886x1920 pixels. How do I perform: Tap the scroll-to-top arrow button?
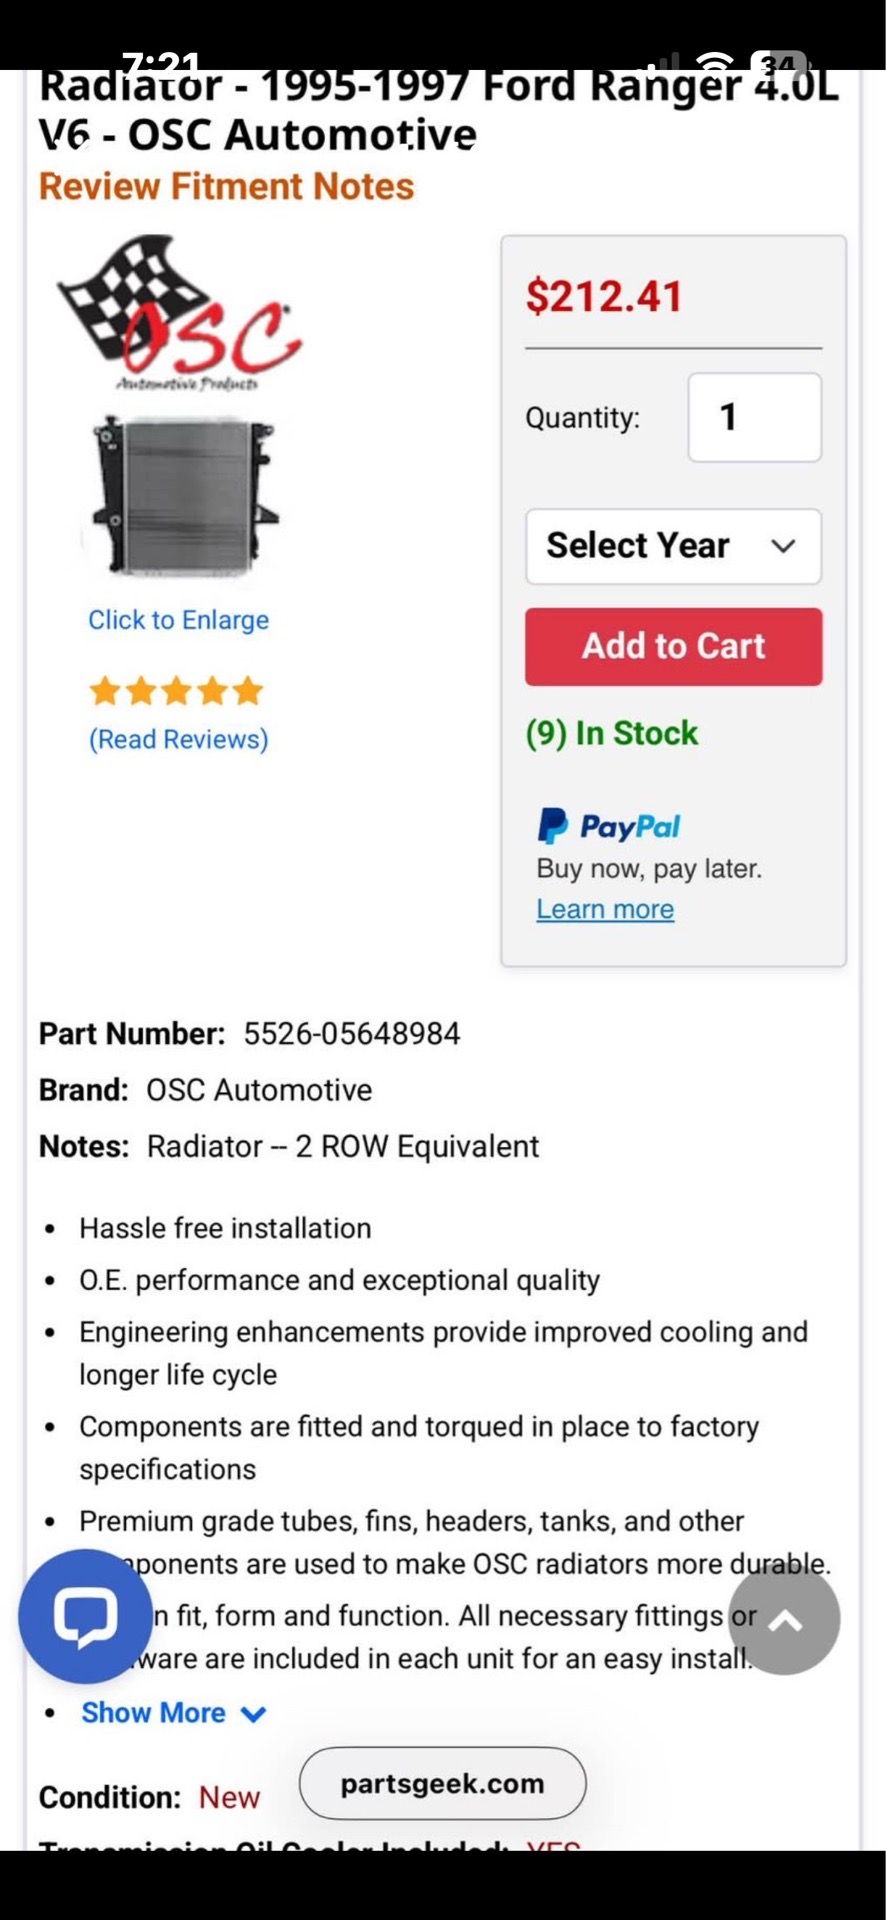point(784,1619)
